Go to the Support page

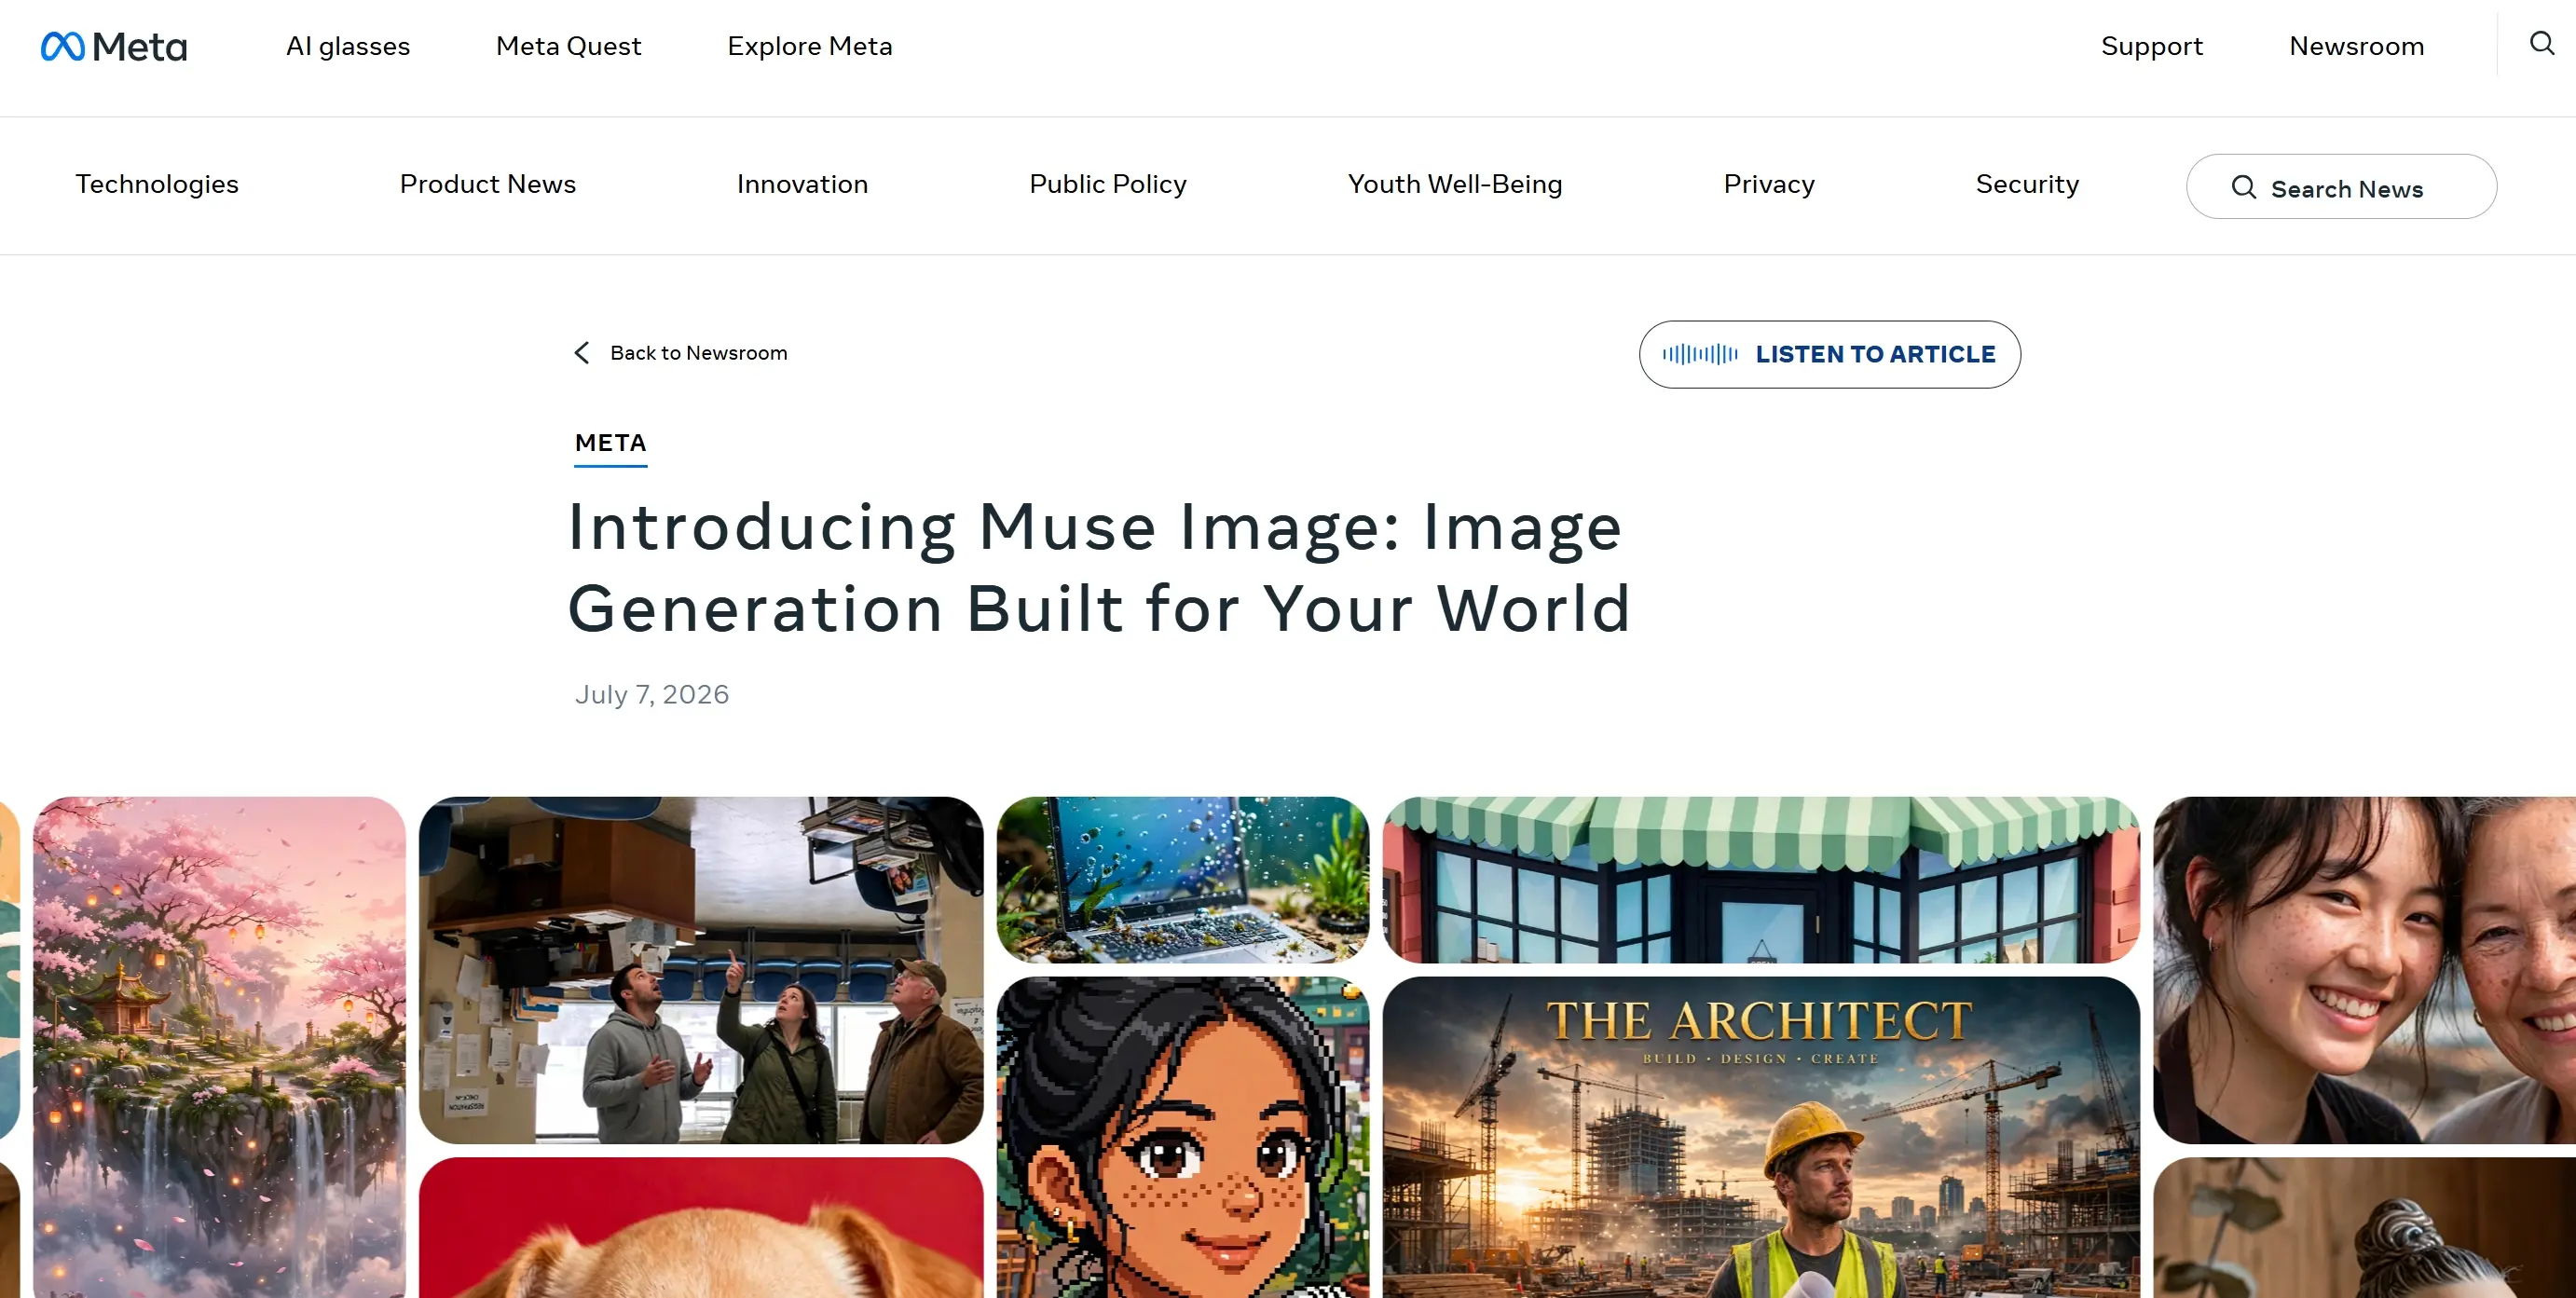2151,47
